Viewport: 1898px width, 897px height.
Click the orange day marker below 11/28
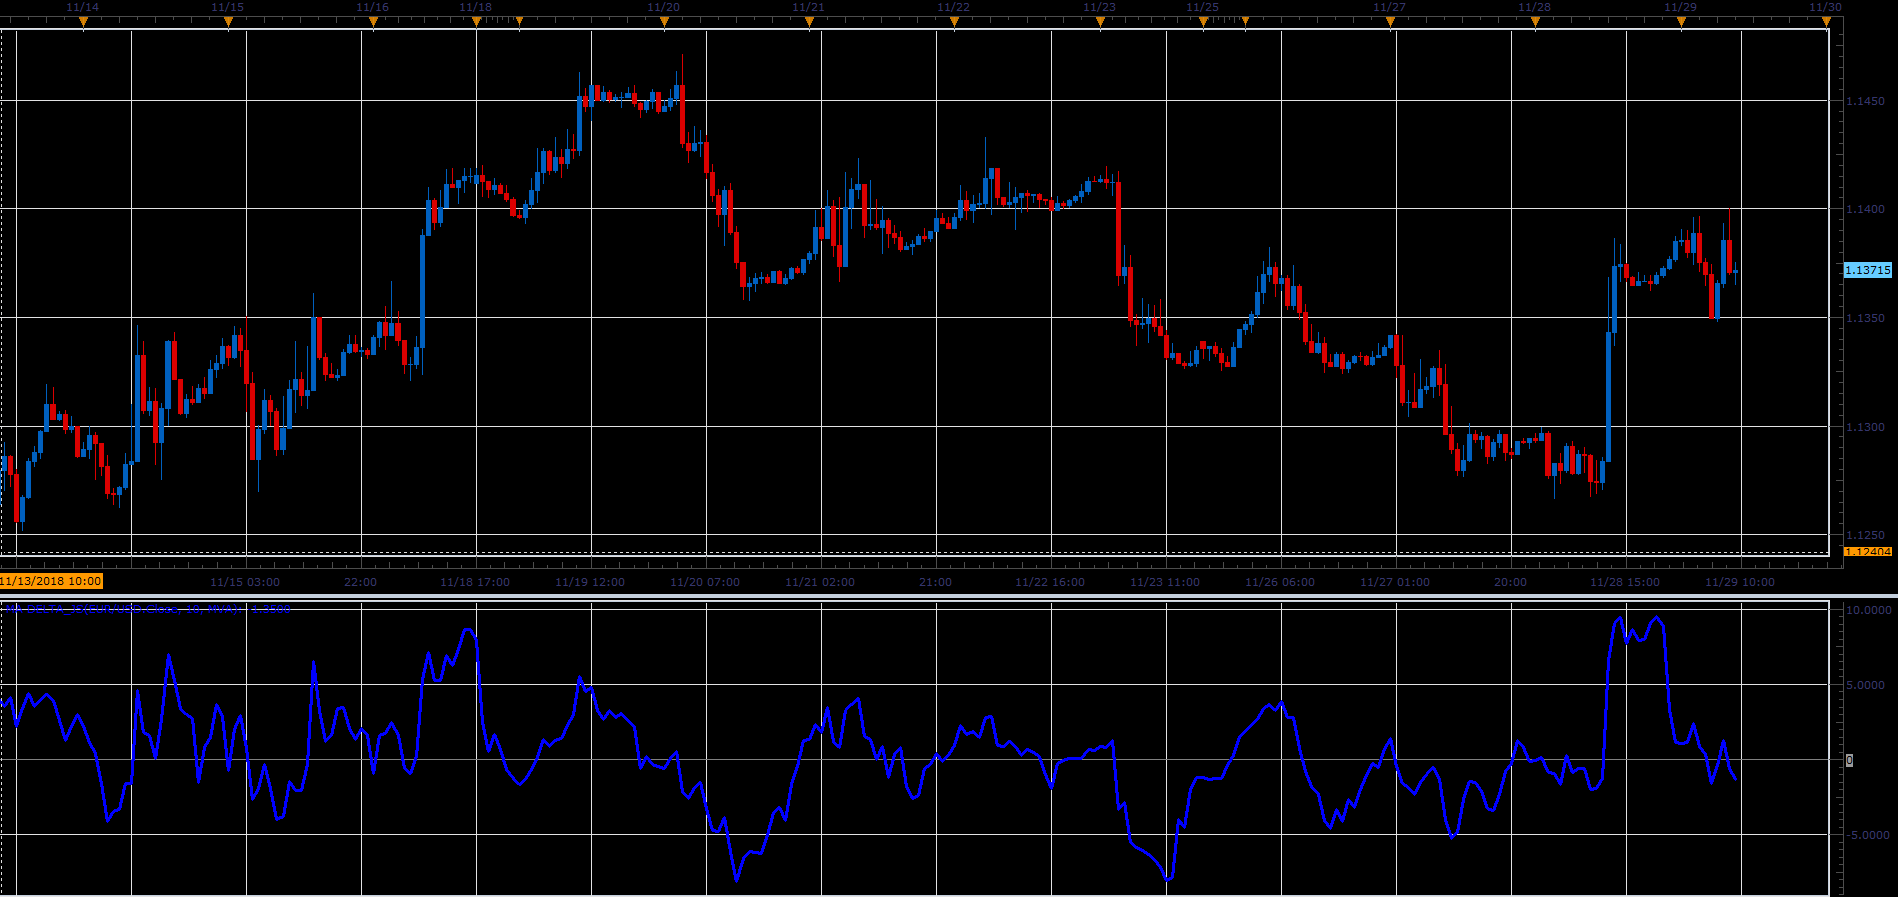tap(1535, 22)
